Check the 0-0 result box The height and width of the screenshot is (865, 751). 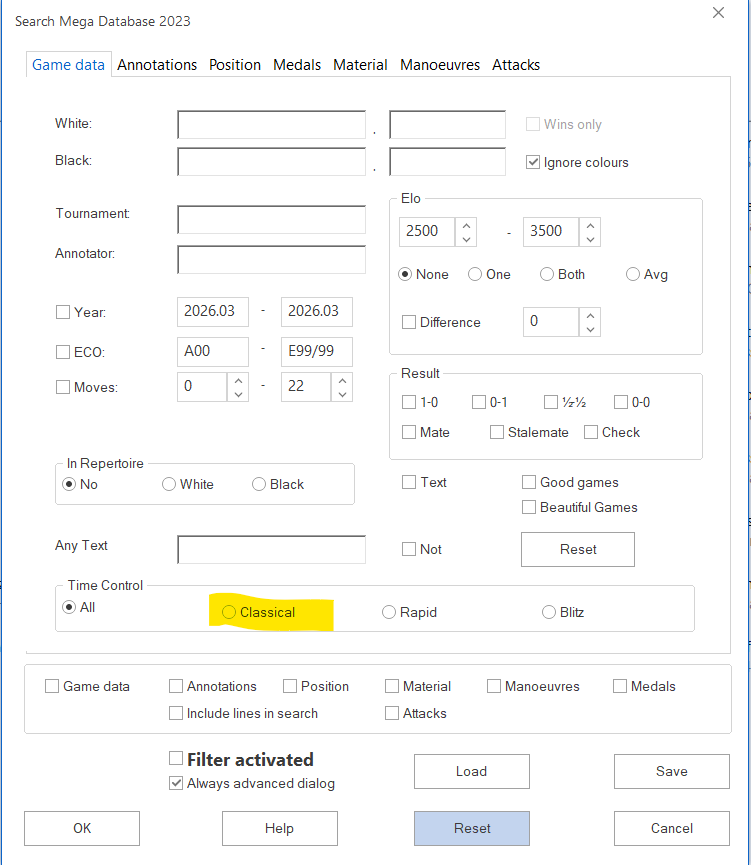[621, 402]
